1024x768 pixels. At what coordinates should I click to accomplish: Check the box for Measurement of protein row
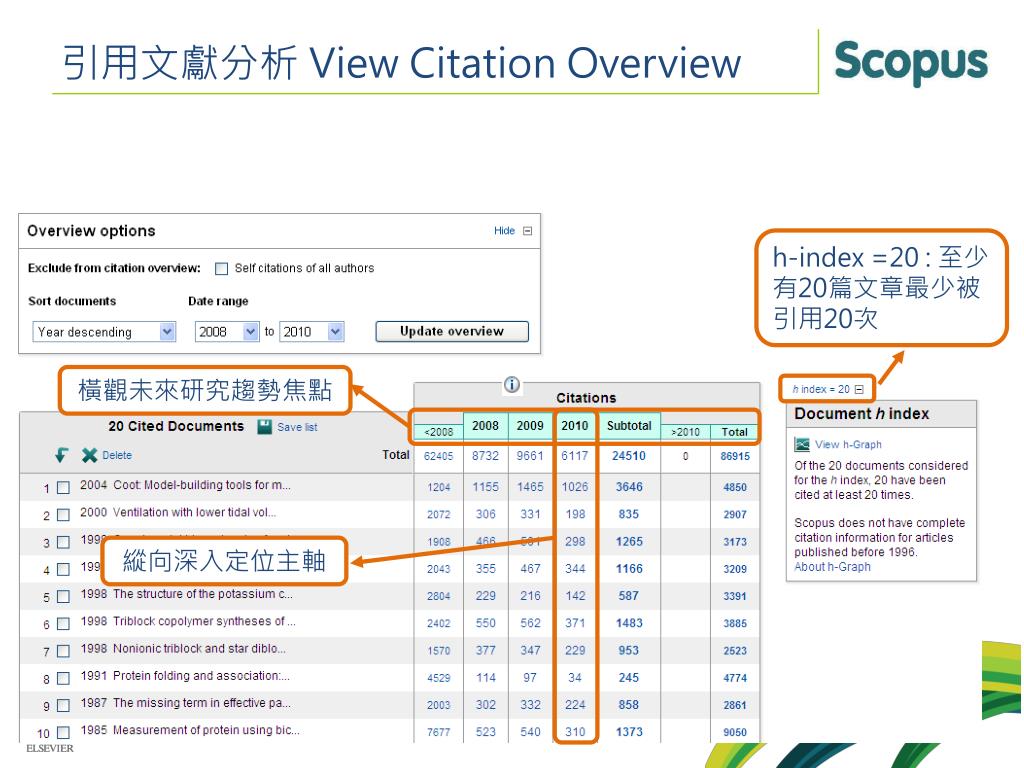click(63, 733)
